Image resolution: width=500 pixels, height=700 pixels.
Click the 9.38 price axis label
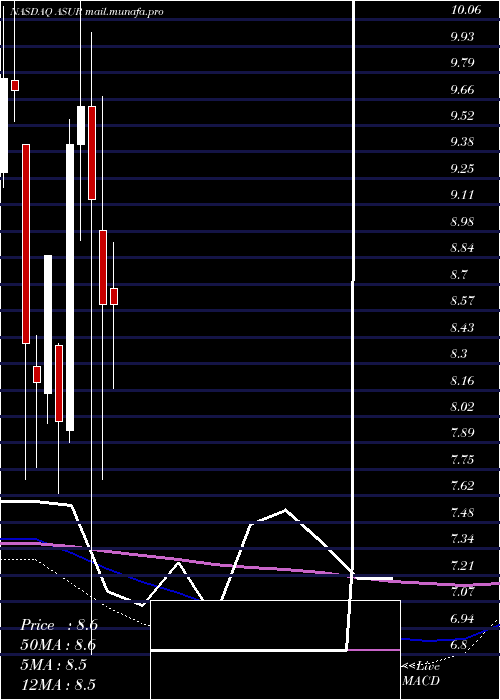[x=462, y=142]
